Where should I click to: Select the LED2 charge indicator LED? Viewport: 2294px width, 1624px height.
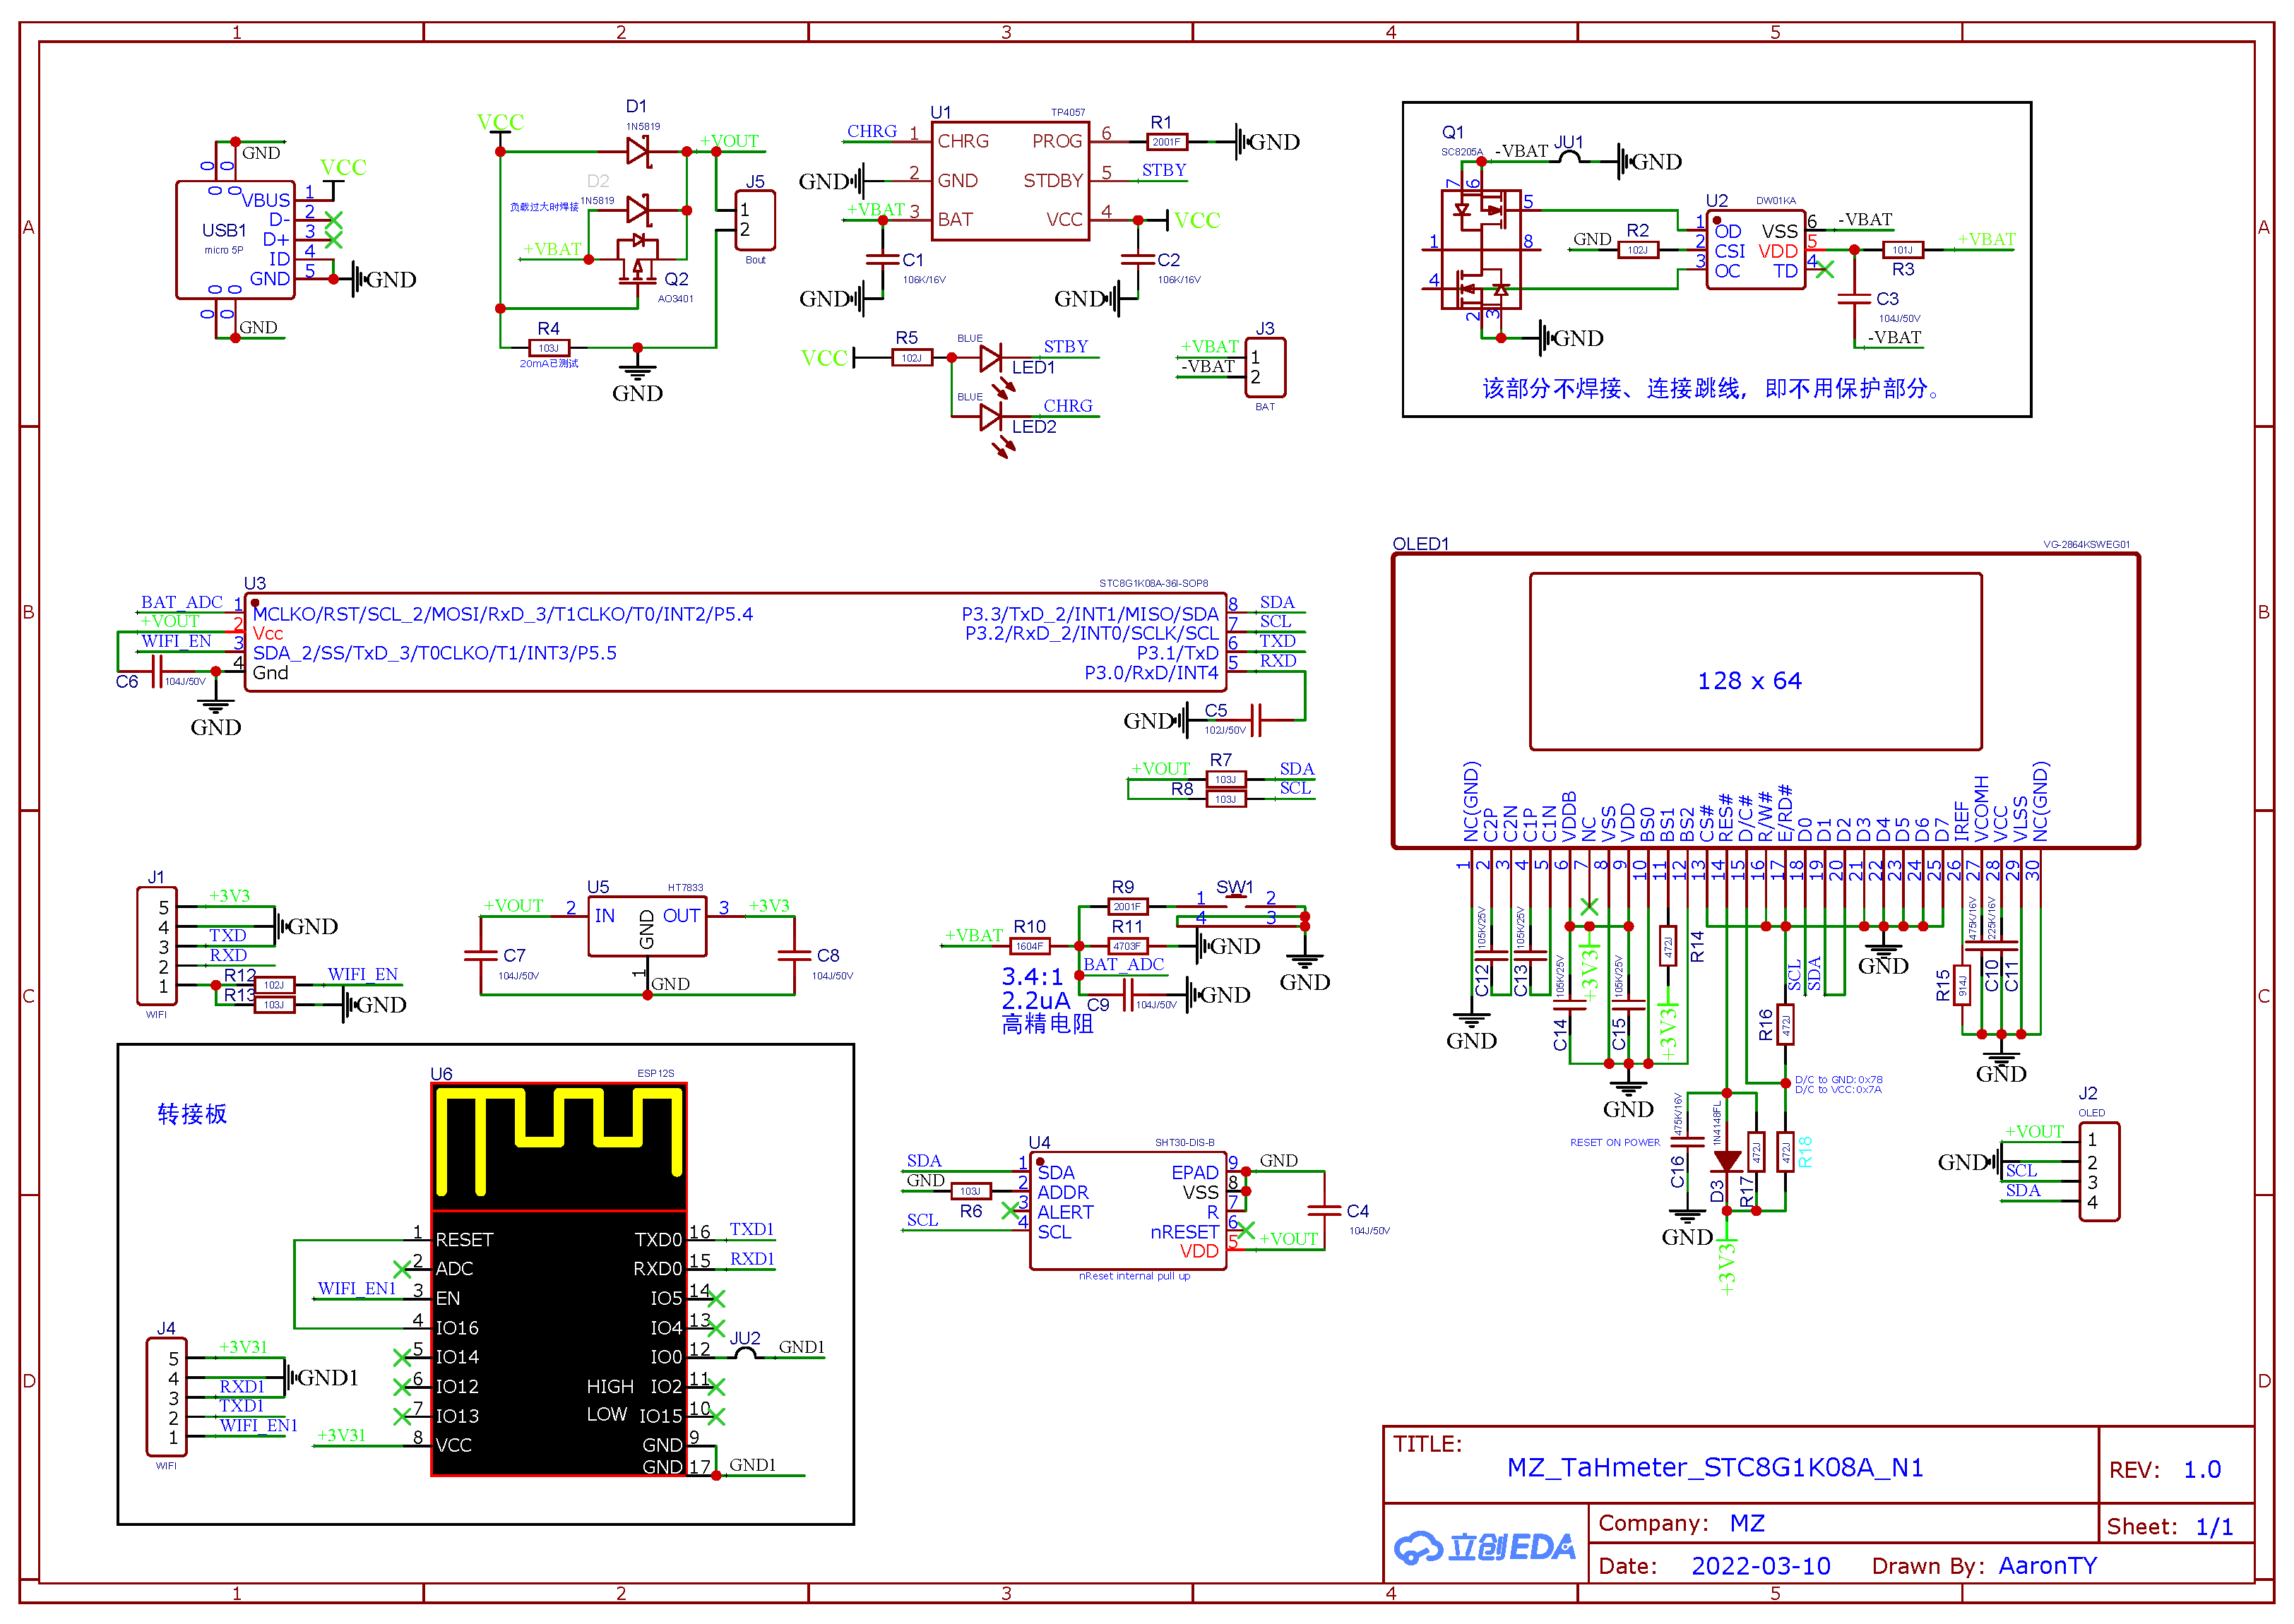[990, 417]
